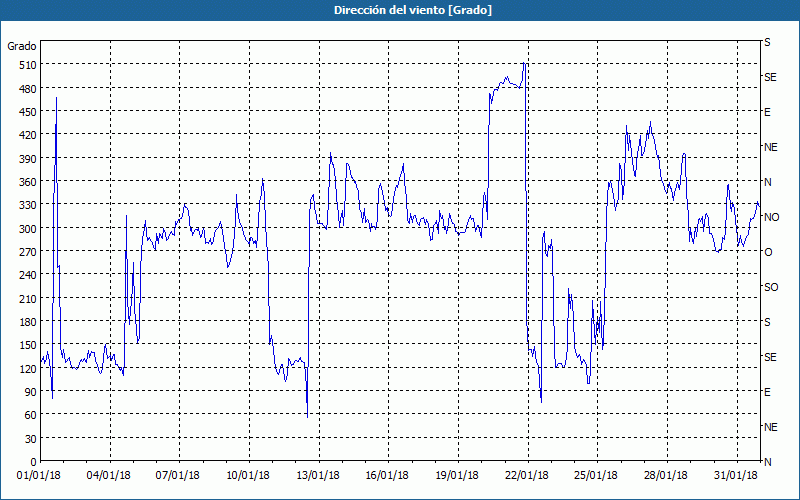Screen dimensions: 800x500
Task: Select the 28/01/18 date label
Action: point(666,476)
